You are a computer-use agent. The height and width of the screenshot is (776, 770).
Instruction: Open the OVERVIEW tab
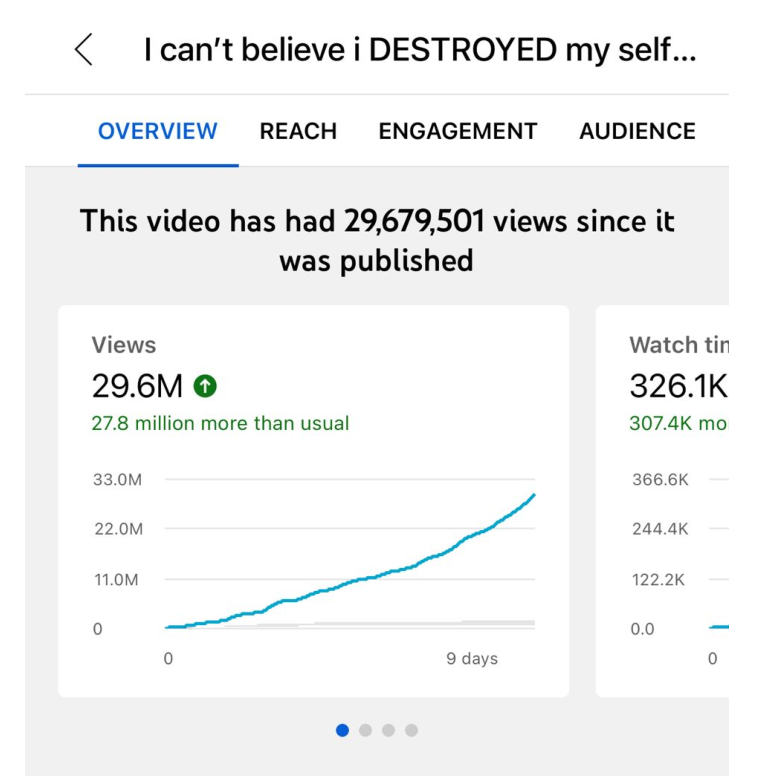tap(158, 131)
